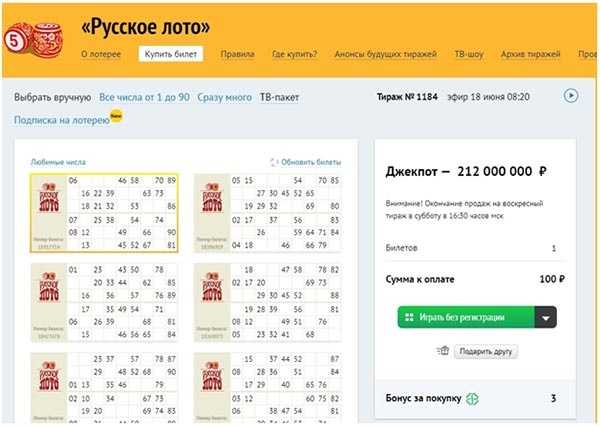The height and width of the screenshot is (426, 600).
Task: Select the Купить билет tab
Action: (171, 54)
